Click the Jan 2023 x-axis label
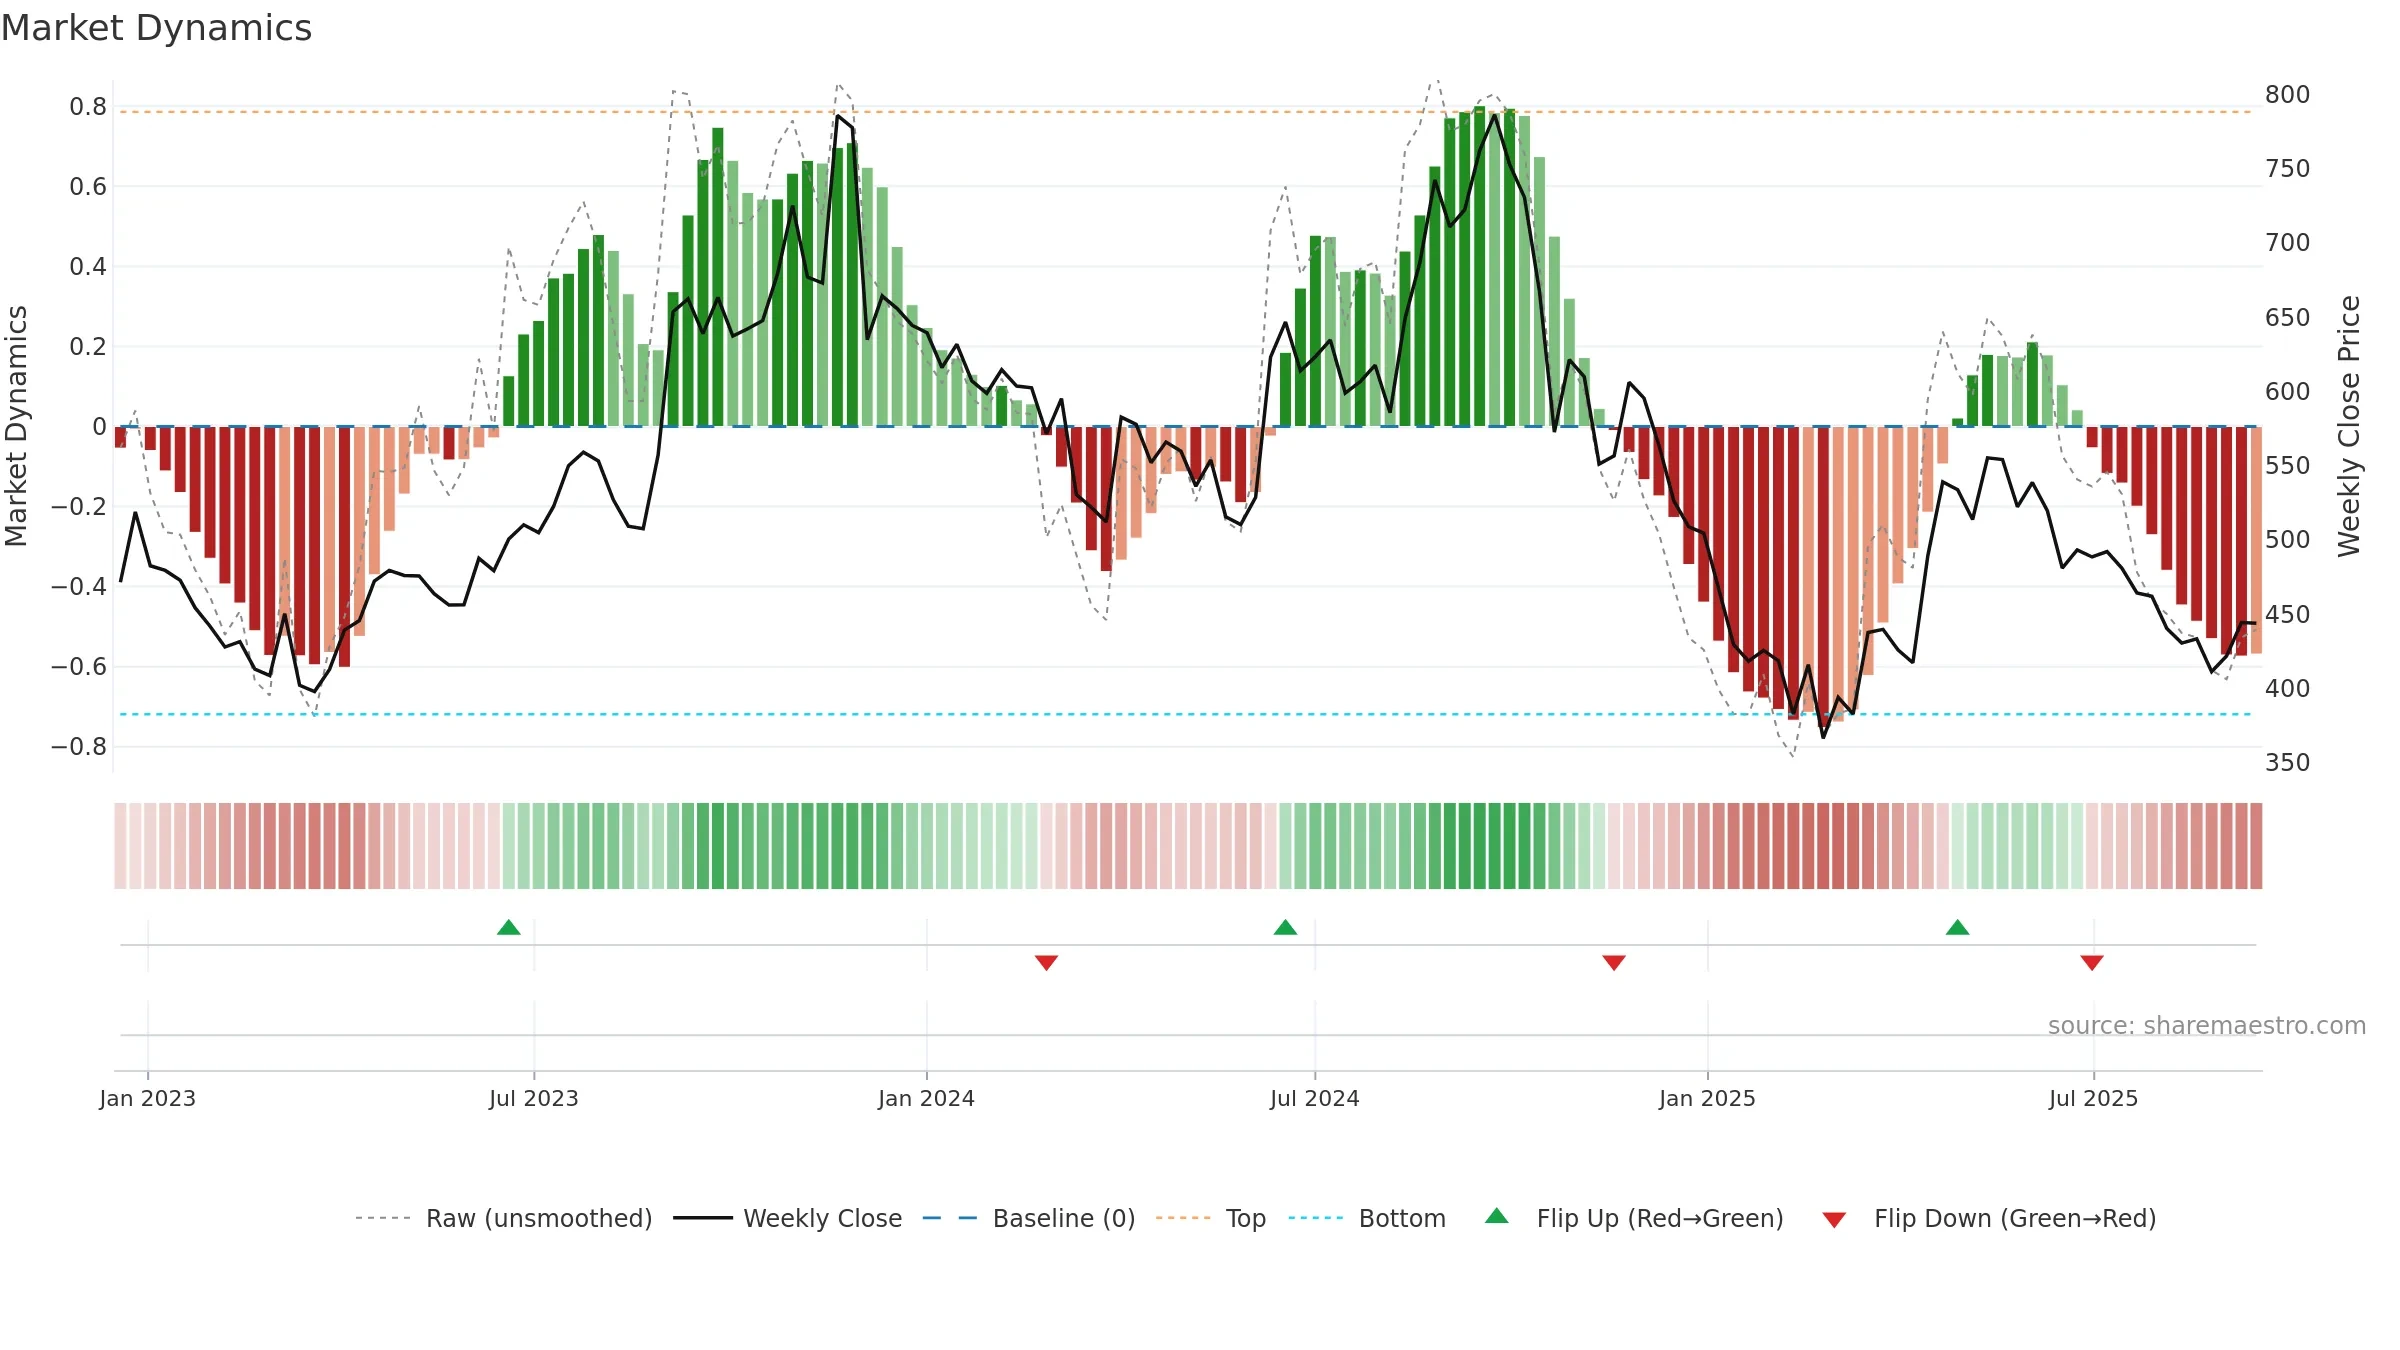This screenshot has height=1350, width=2400. [x=148, y=1098]
